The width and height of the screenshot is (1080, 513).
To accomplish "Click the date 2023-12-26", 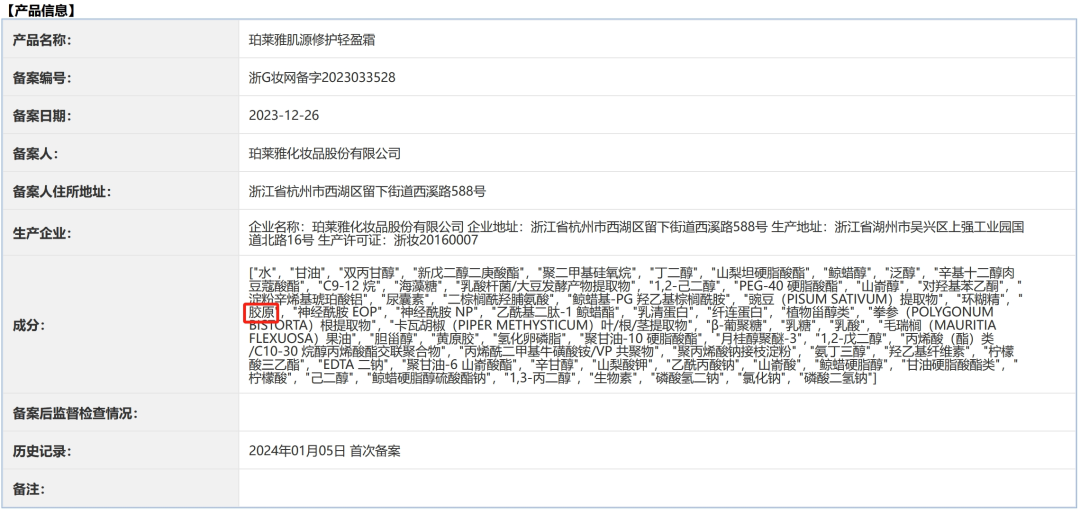I will tap(284, 116).
